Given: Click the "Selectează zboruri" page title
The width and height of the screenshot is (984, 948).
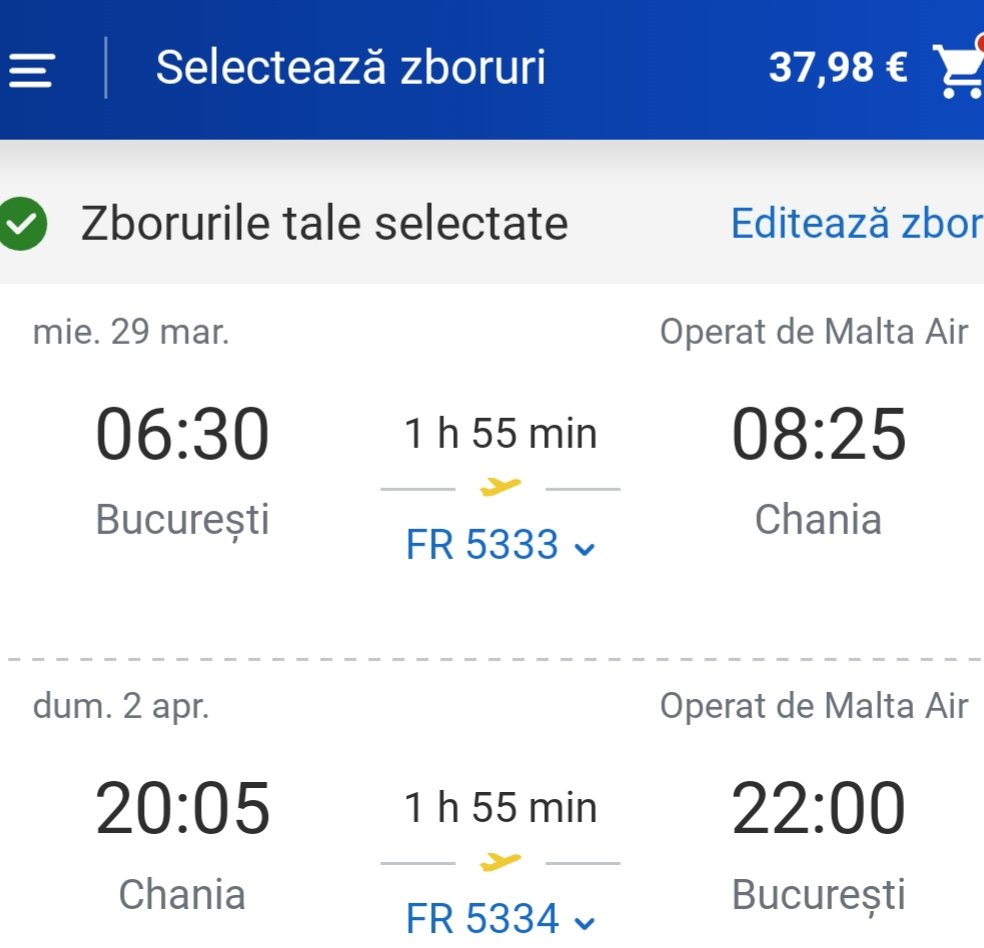Looking at the screenshot, I should pyautogui.click(x=351, y=68).
